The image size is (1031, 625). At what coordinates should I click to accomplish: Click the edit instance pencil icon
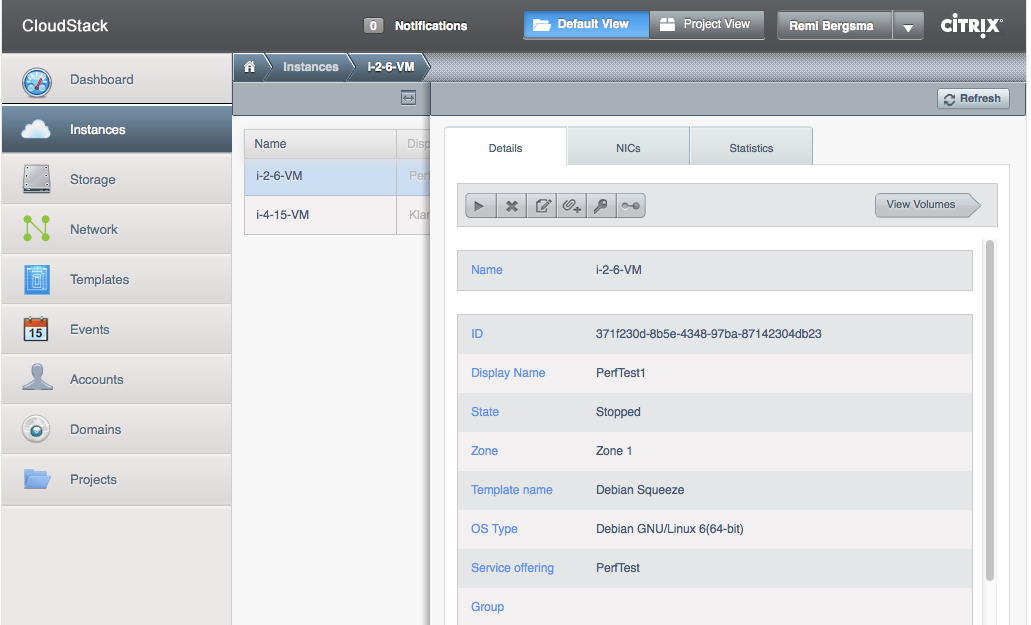(x=542, y=206)
